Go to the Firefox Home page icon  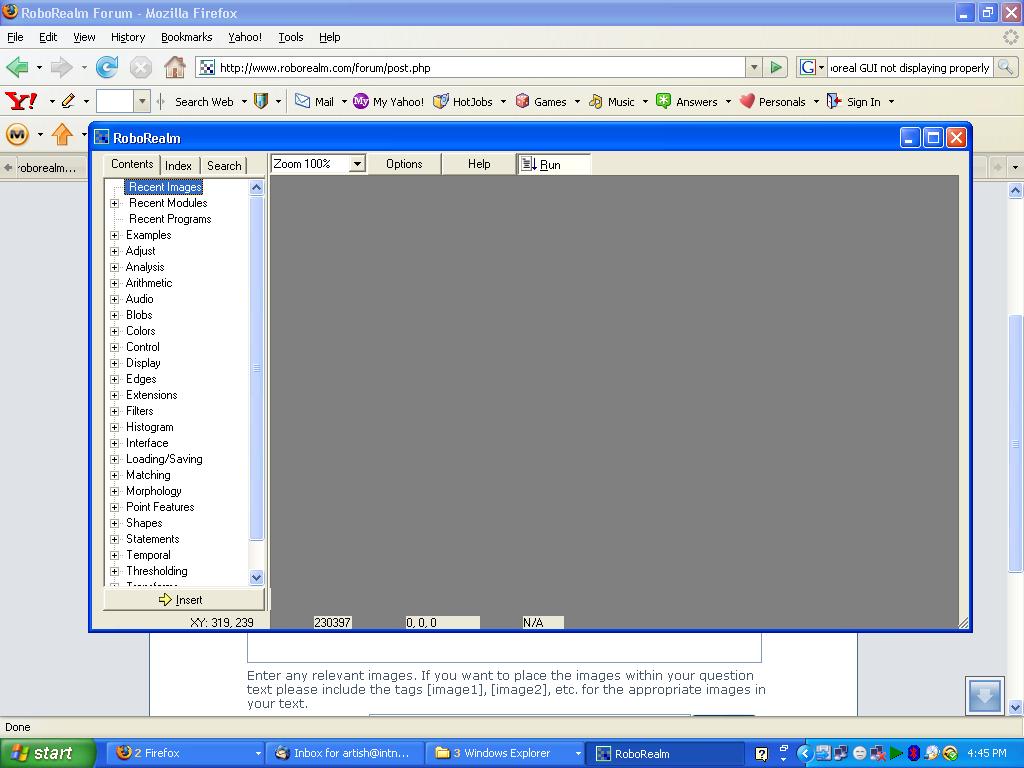click(x=175, y=67)
